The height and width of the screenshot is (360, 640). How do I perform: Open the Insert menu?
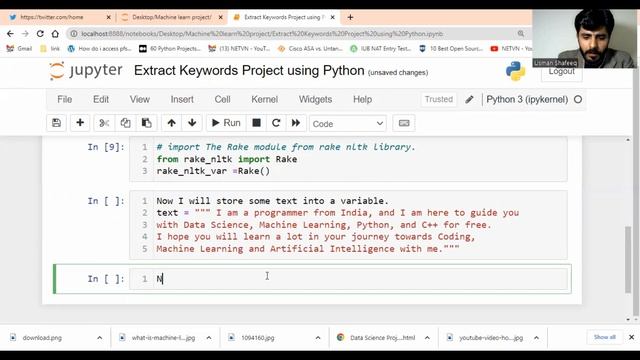tap(182, 99)
